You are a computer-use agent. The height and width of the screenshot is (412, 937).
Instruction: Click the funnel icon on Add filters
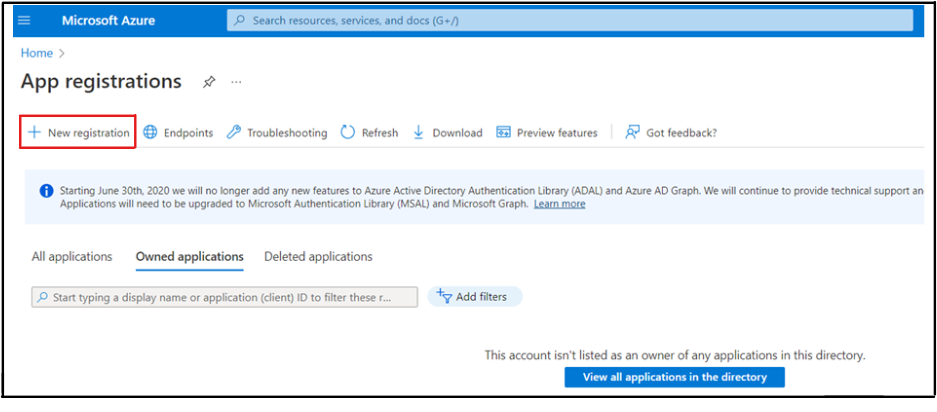click(443, 296)
